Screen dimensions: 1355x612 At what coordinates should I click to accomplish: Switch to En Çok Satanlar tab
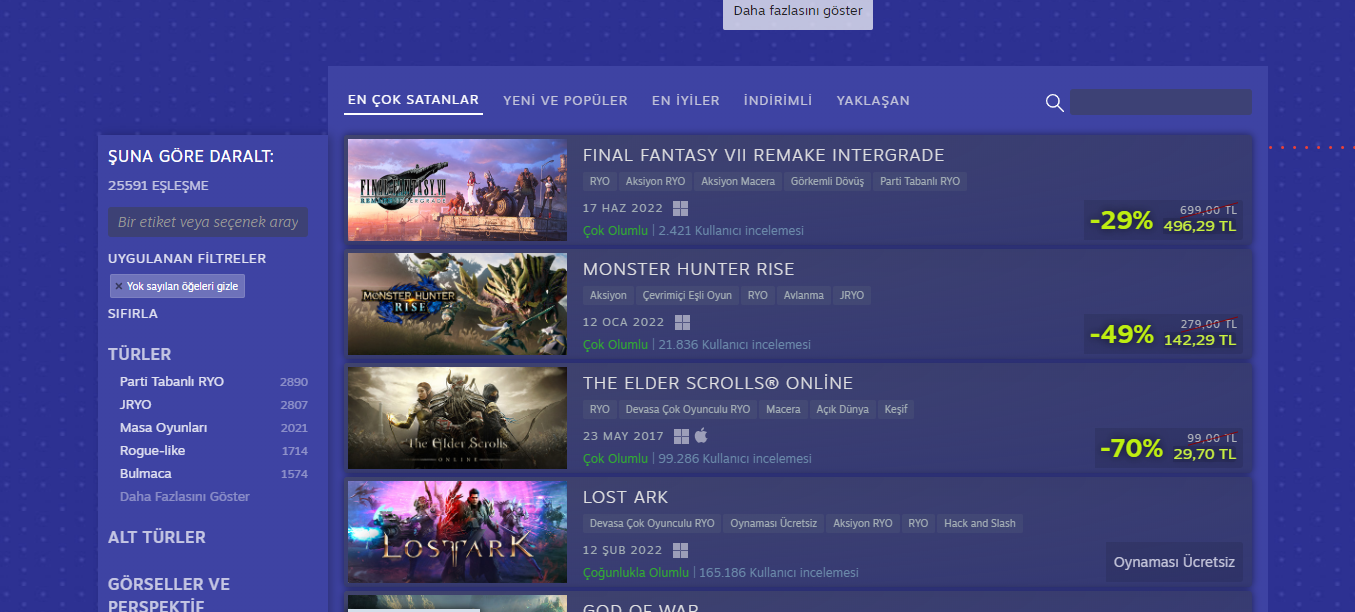[413, 100]
